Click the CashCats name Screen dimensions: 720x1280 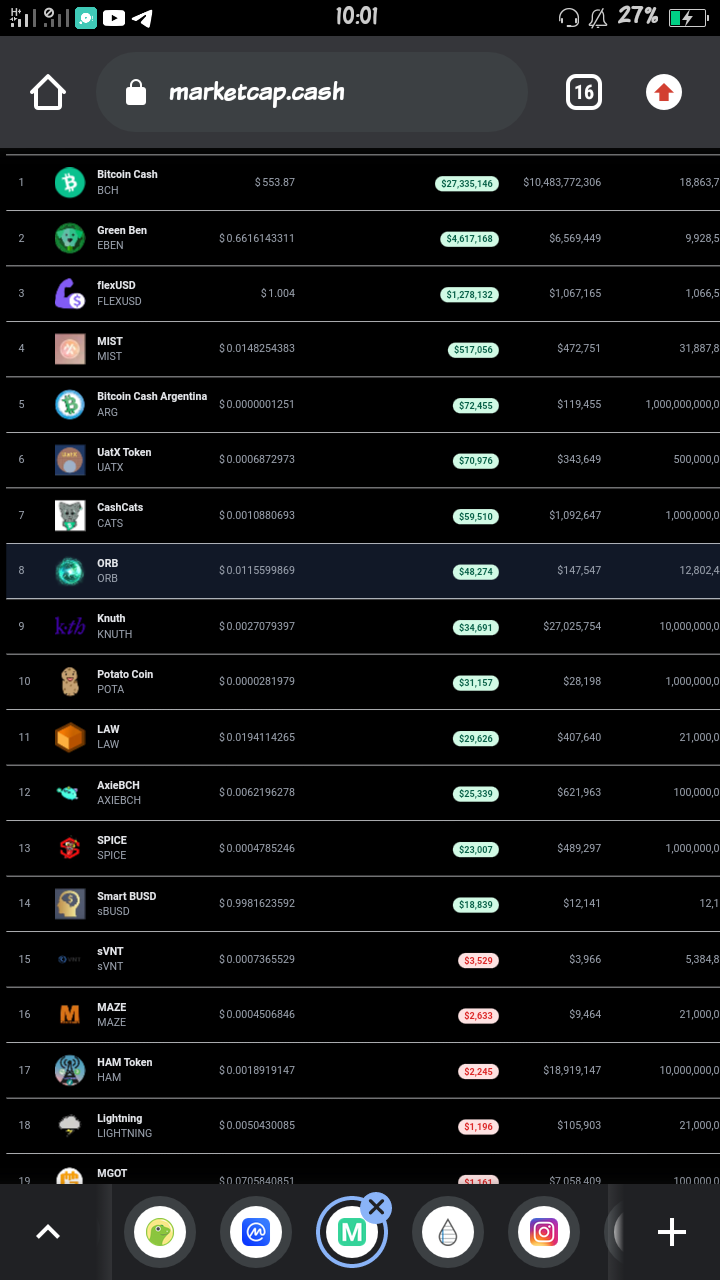[x=120, y=507]
